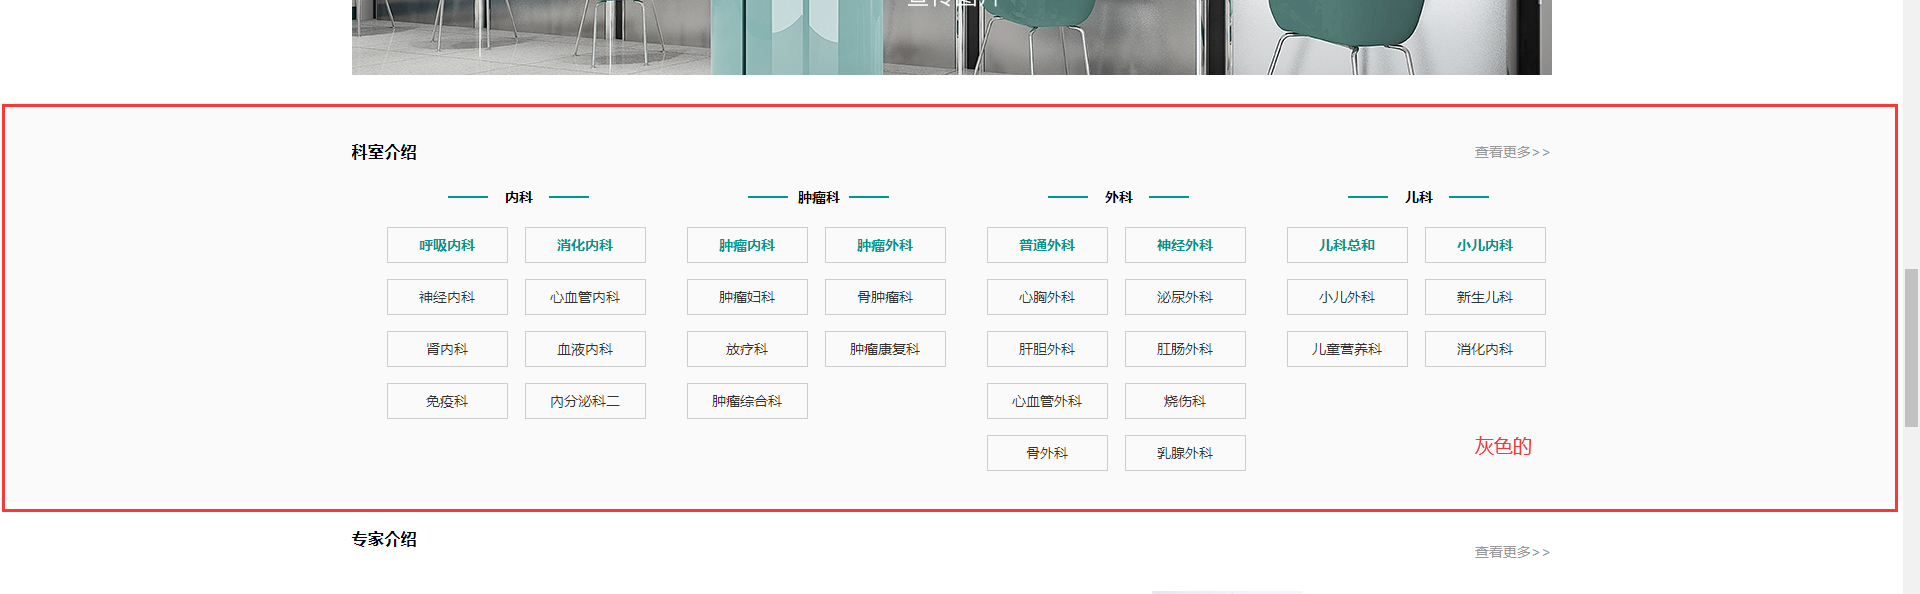Screen dimensions: 1920x594
Task: Click the 肾内科 button
Action: 447,349
